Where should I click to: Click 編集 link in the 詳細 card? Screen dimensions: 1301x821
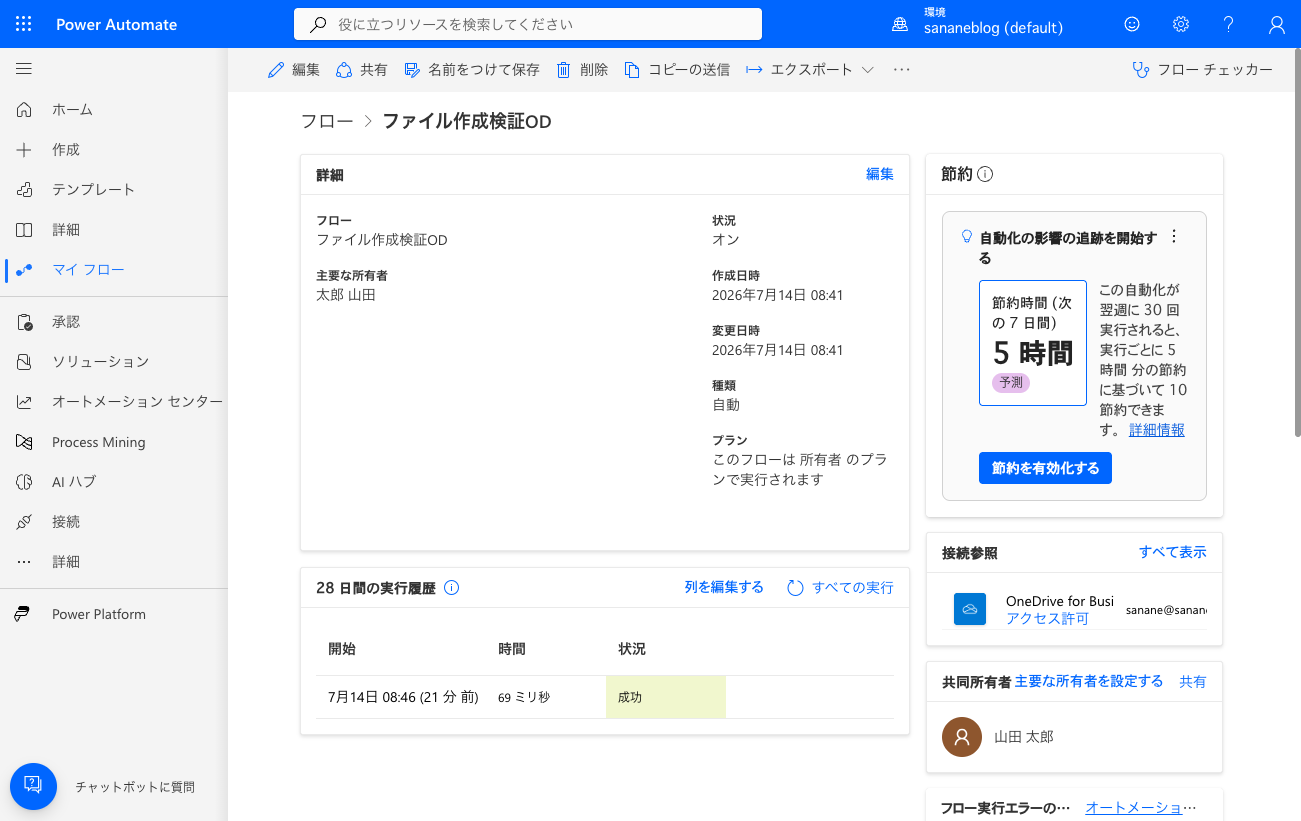click(880, 174)
